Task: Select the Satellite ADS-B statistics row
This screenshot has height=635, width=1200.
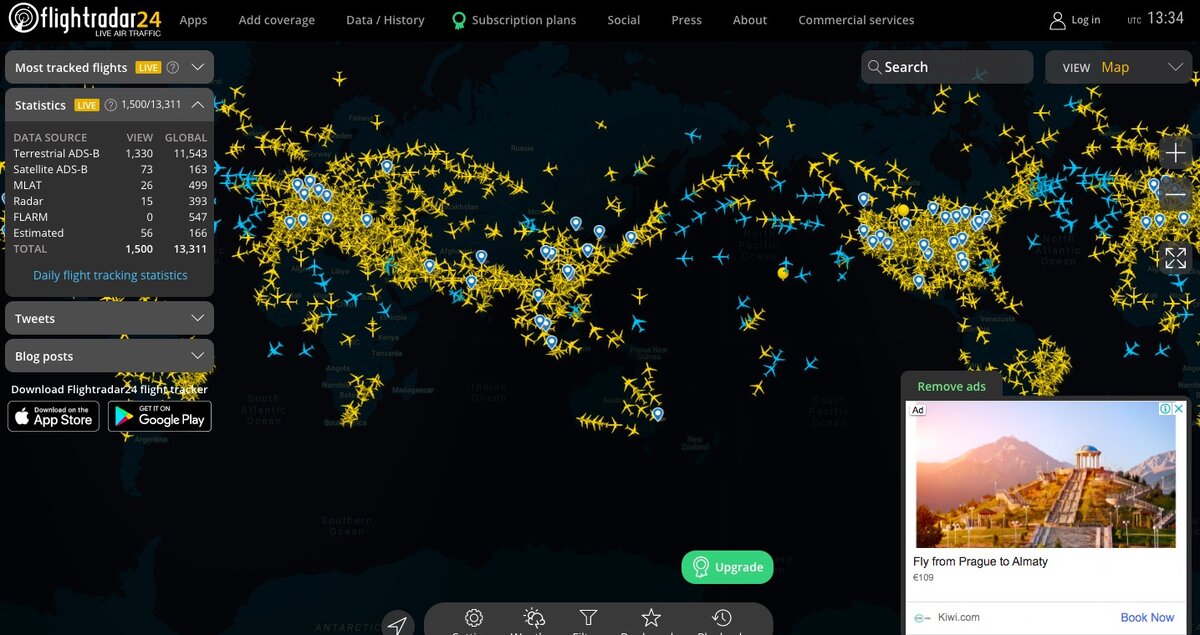Action: [110, 169]
